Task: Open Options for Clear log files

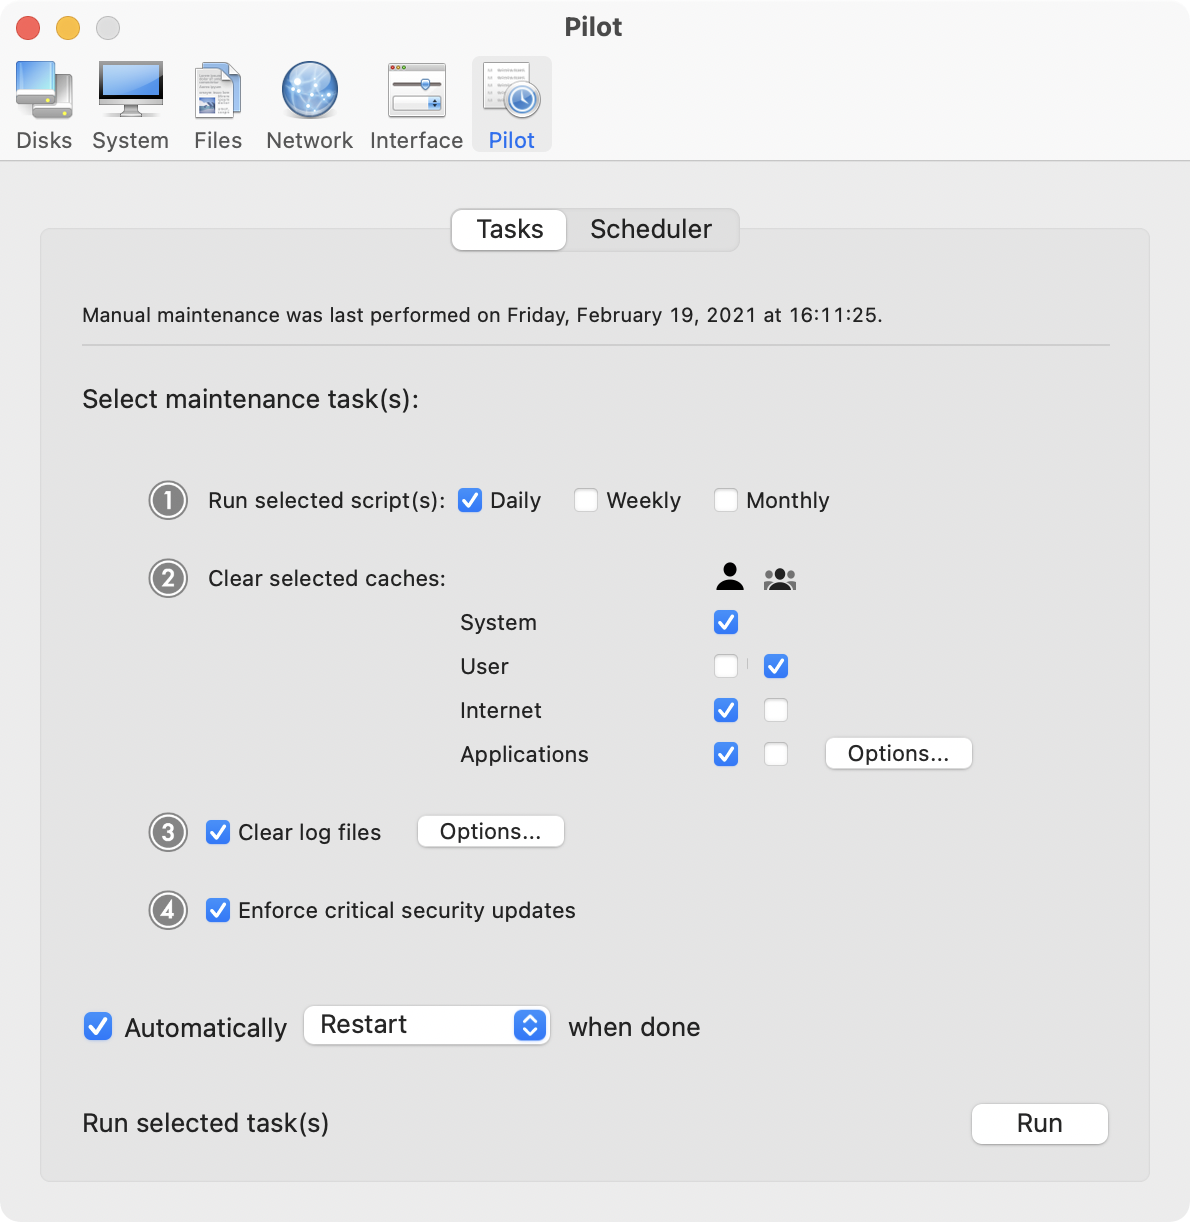Action: pos(490,831)
